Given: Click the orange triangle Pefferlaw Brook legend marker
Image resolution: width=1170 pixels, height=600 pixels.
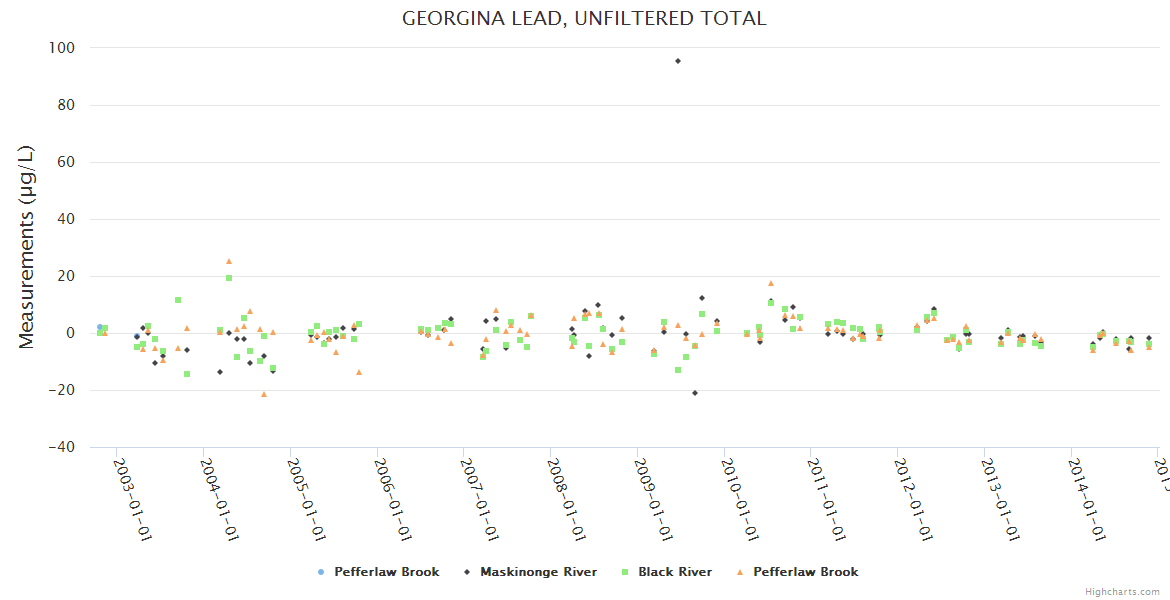Looking at the screenshot, I should [x=740, y=572].
